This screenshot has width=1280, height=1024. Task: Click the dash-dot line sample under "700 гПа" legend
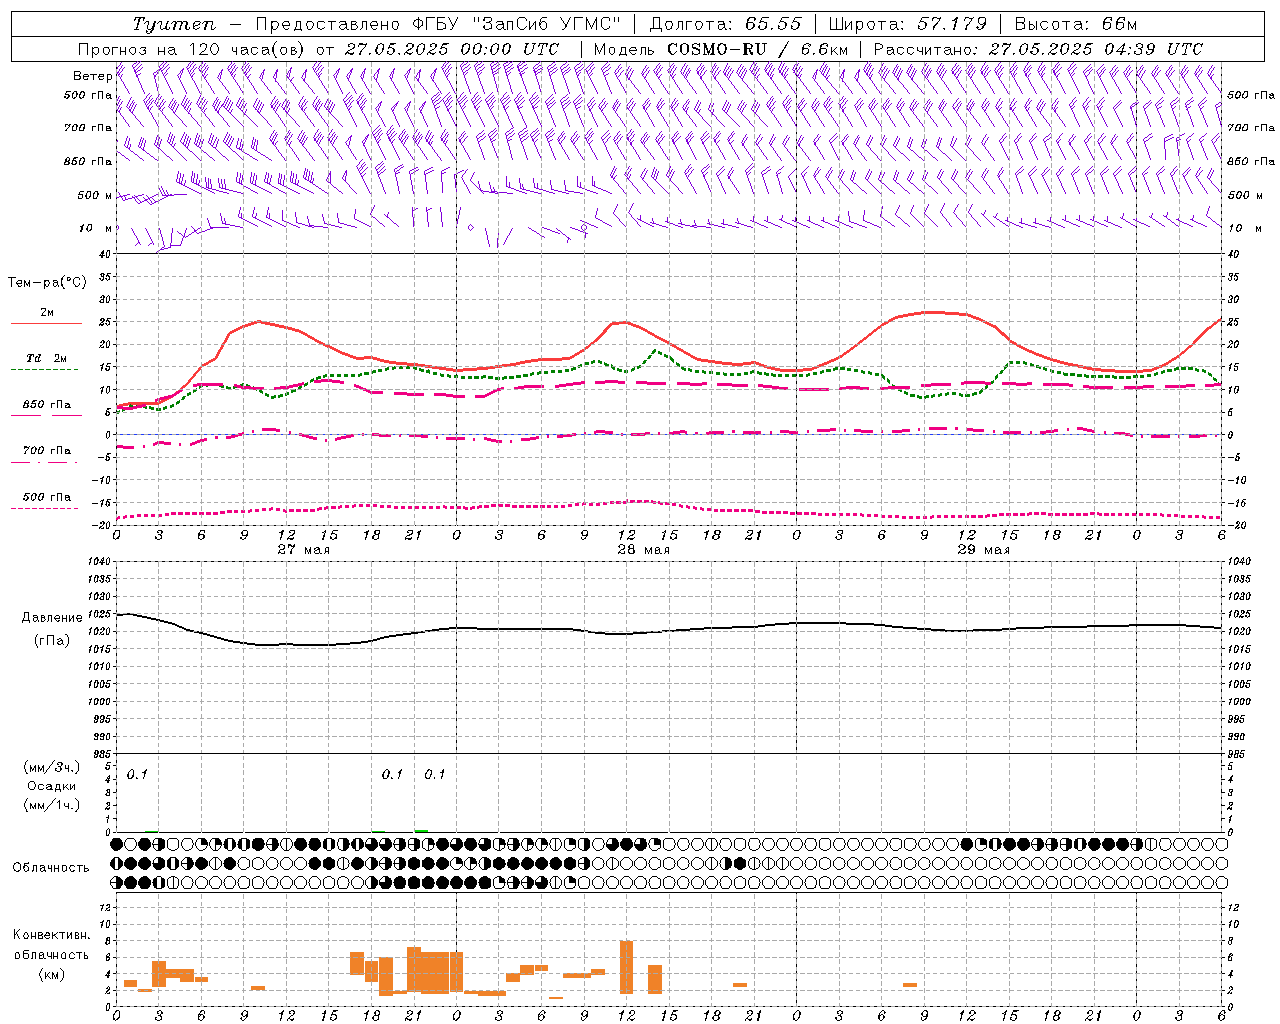point(44,461)
